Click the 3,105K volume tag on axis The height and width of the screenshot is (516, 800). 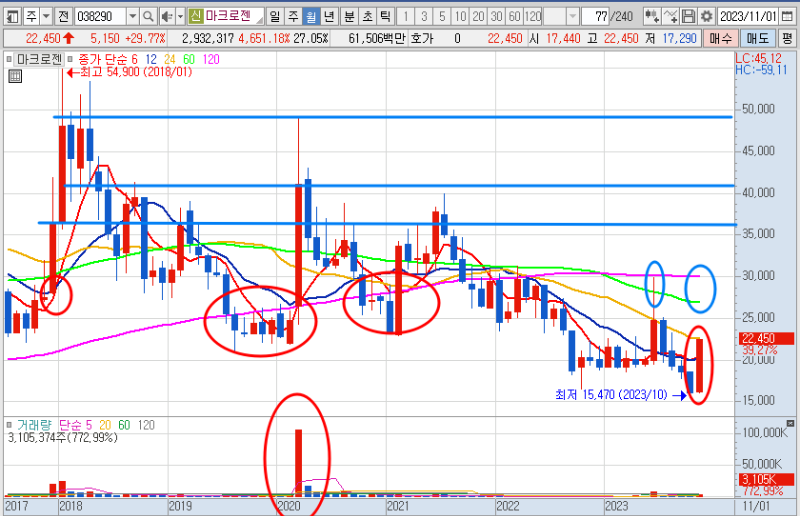[x=766, y=479]
